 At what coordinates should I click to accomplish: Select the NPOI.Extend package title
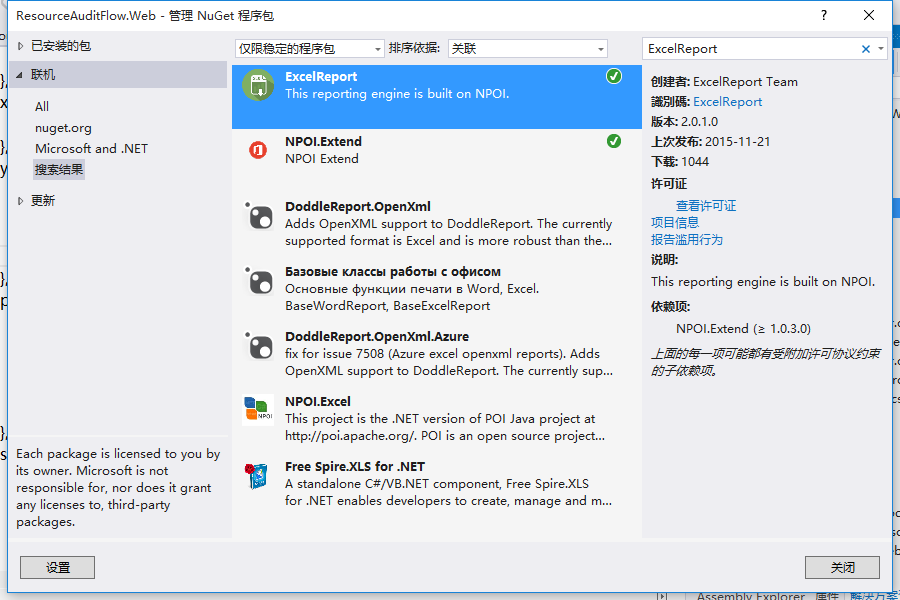[x=323, y=141]
